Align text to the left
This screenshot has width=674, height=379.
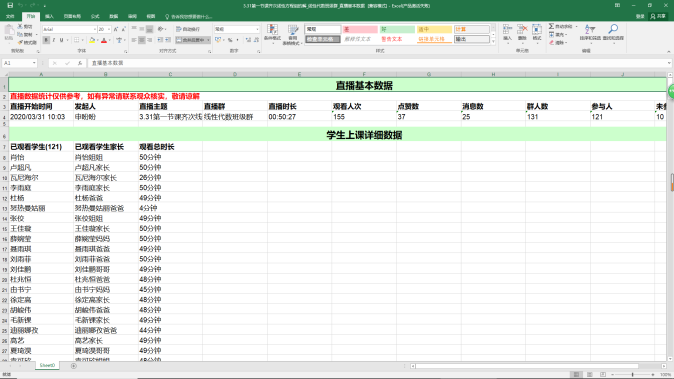134,40
